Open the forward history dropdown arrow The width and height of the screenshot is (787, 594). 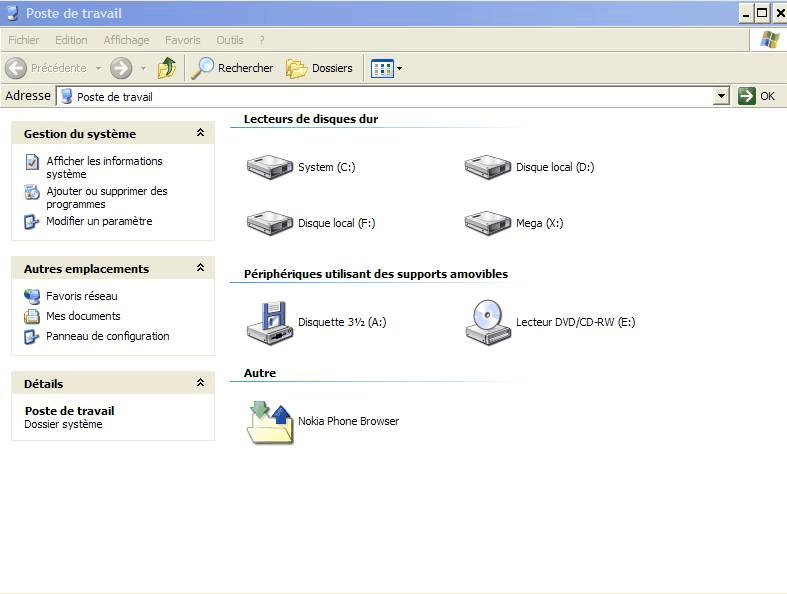pos(144,68)
